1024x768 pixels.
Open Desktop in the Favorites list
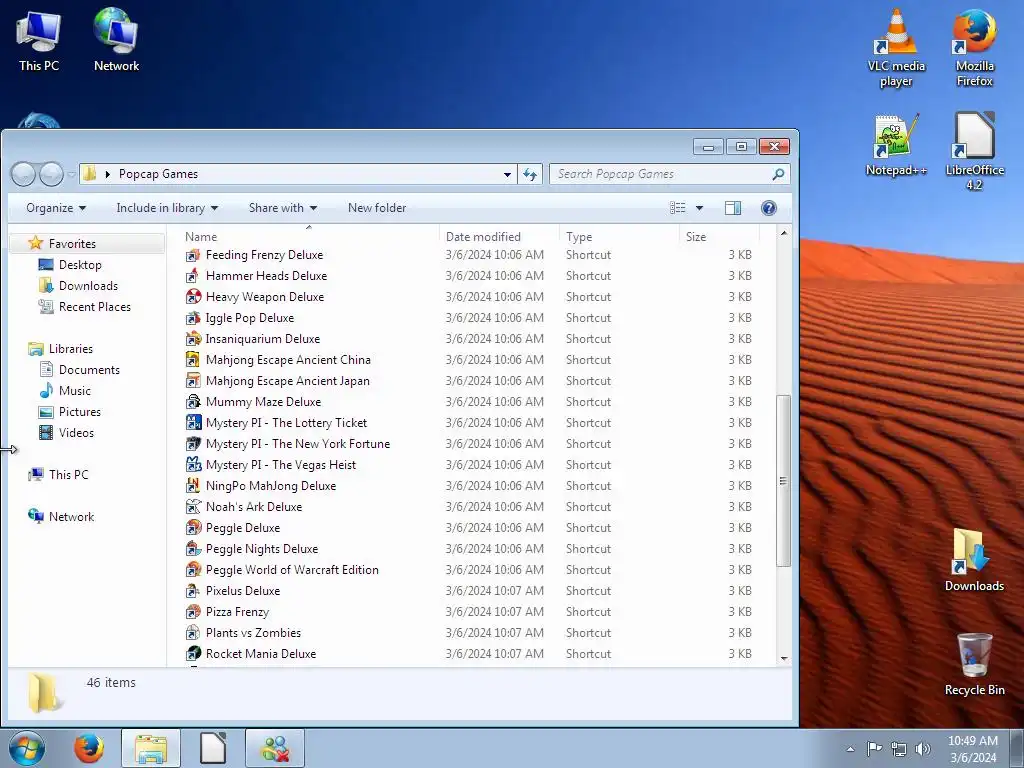[x=80, y=264]
